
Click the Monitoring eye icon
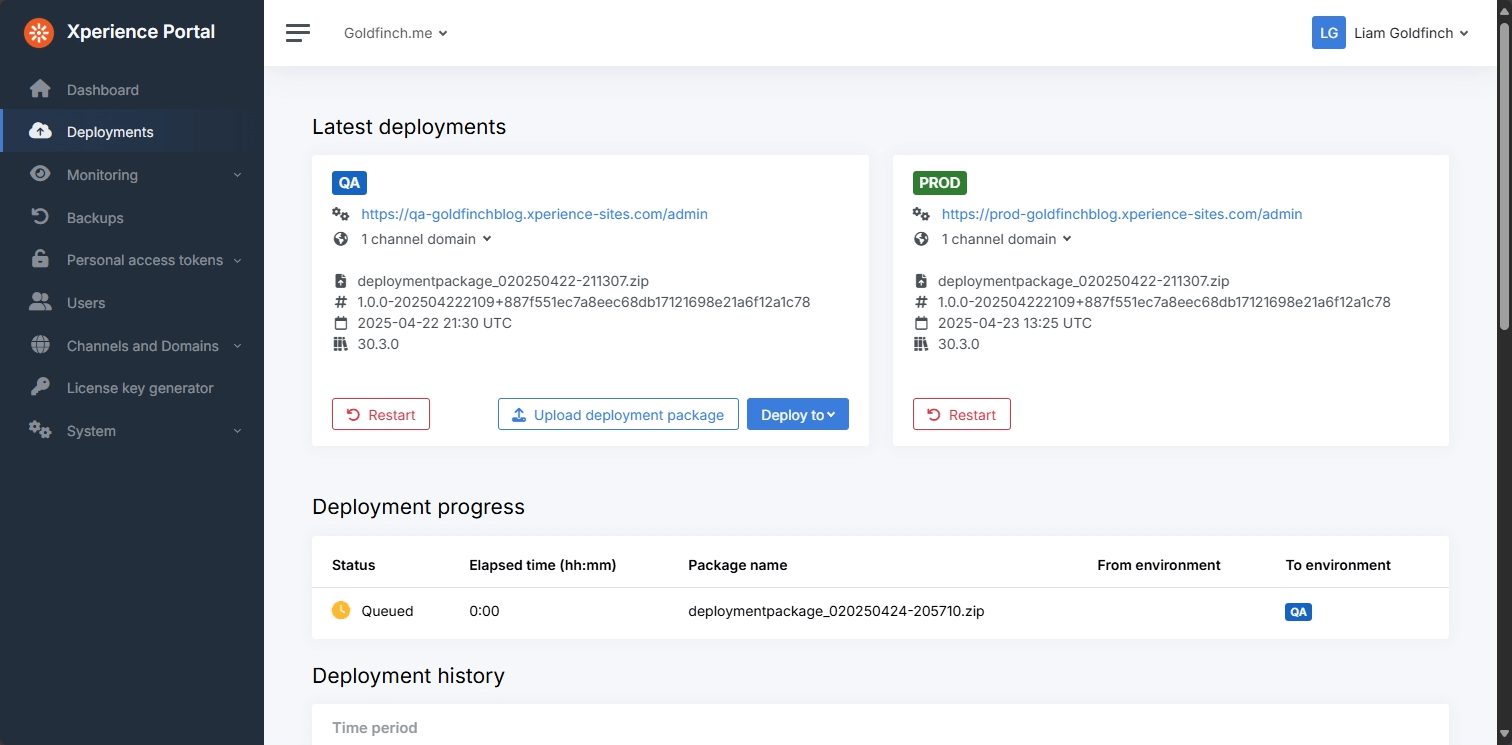point(40,174)
